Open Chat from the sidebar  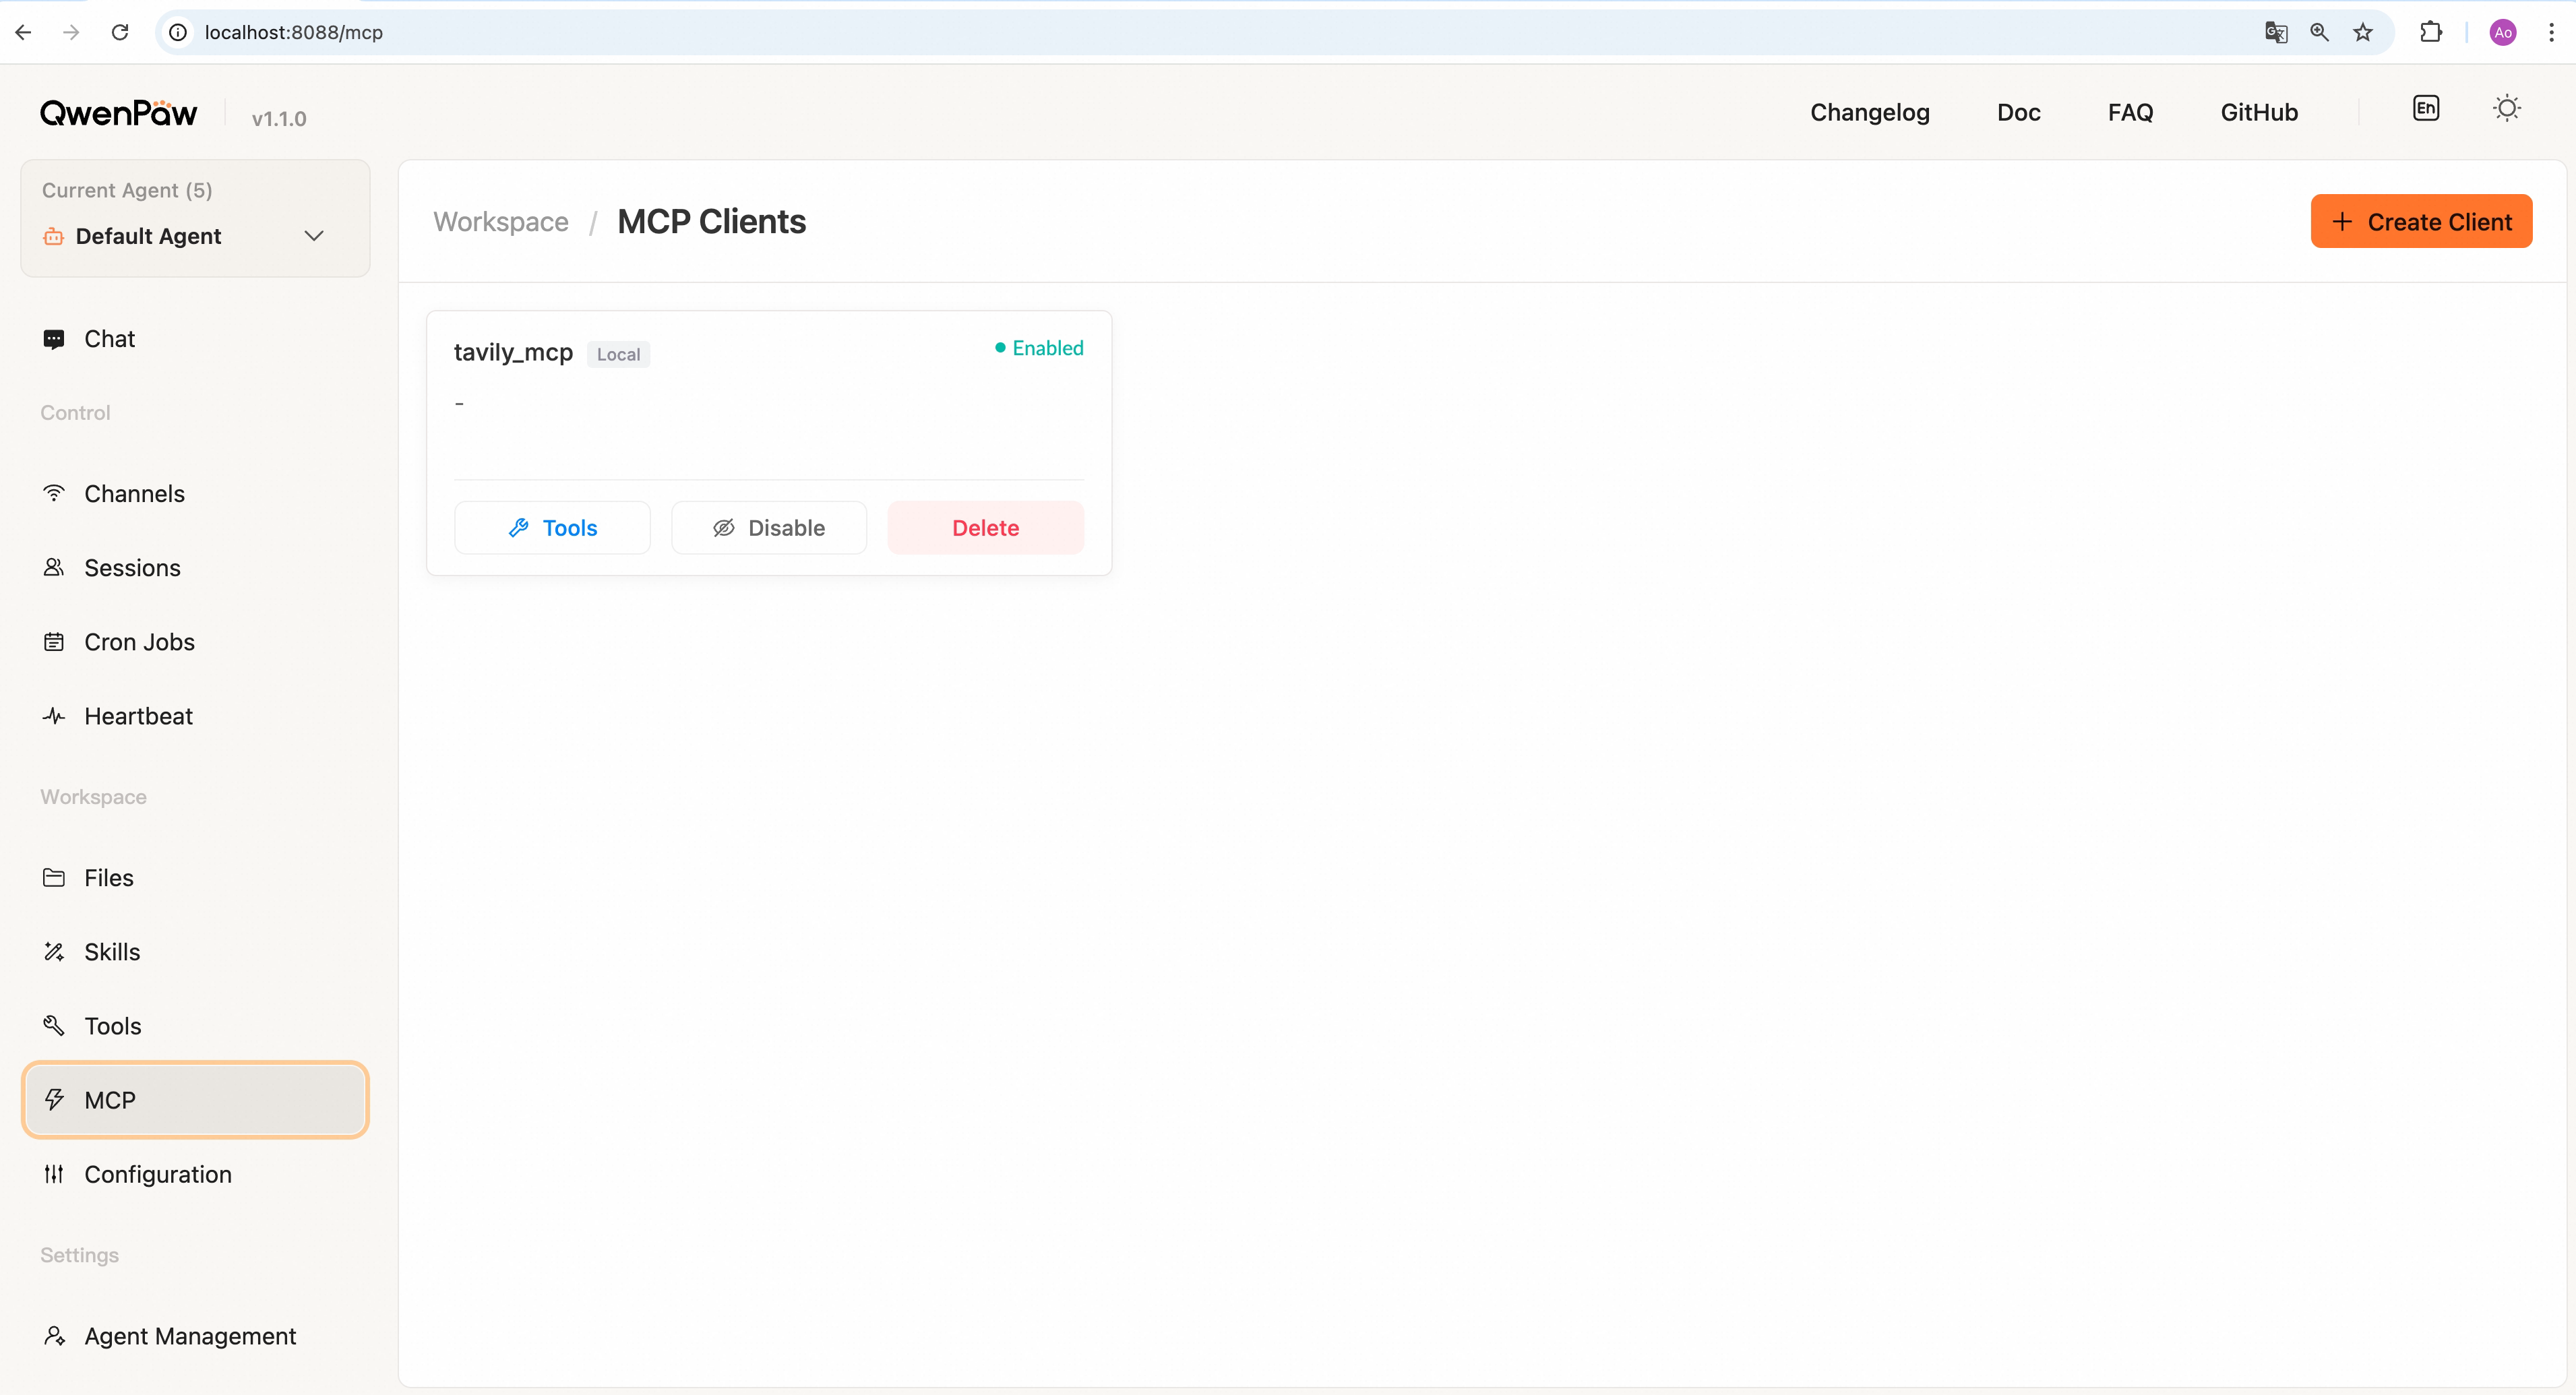(x=109, y=339)
